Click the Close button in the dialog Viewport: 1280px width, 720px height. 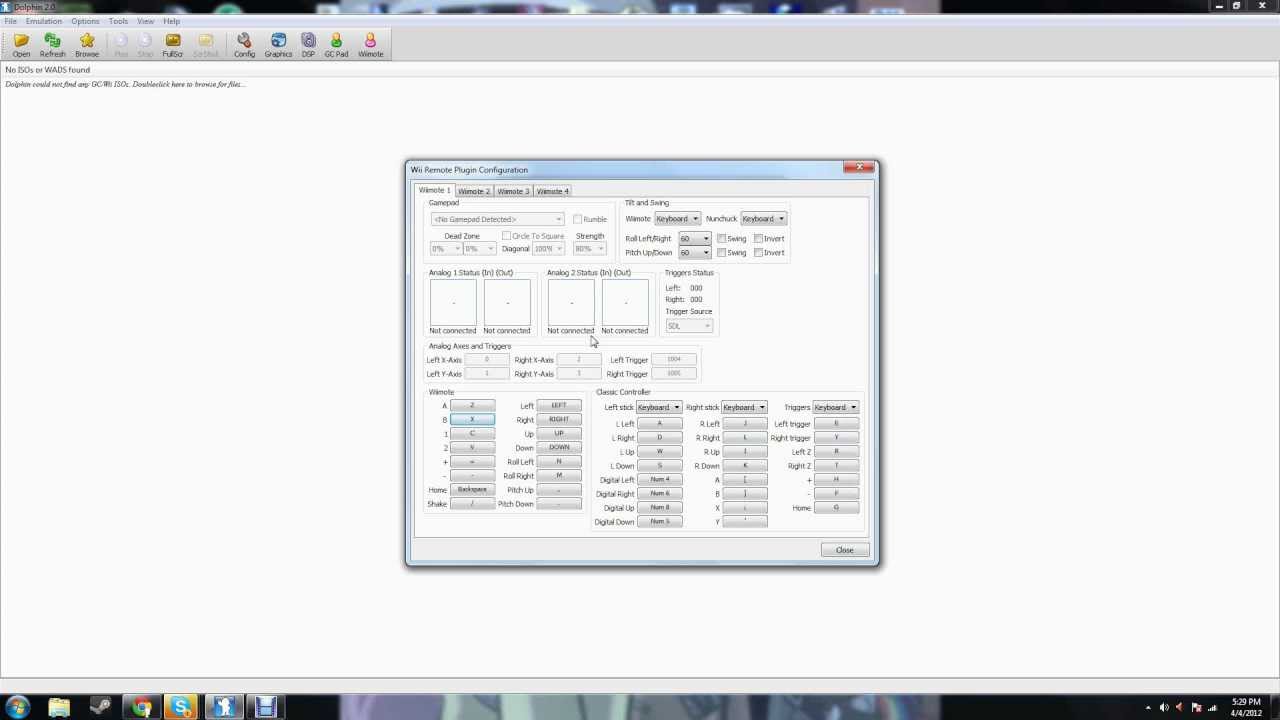845,550
